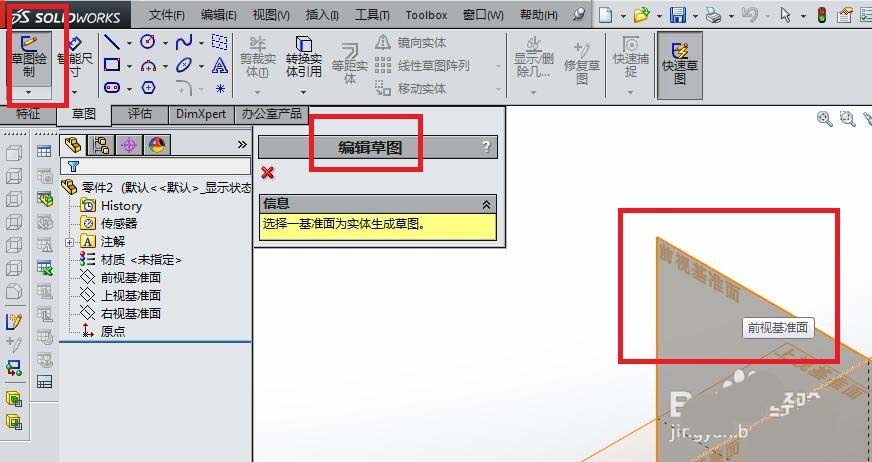Viewport: 872px width, 462px height.
Task: Select the Ellipse sketch tool
Action: coord(184,65)
